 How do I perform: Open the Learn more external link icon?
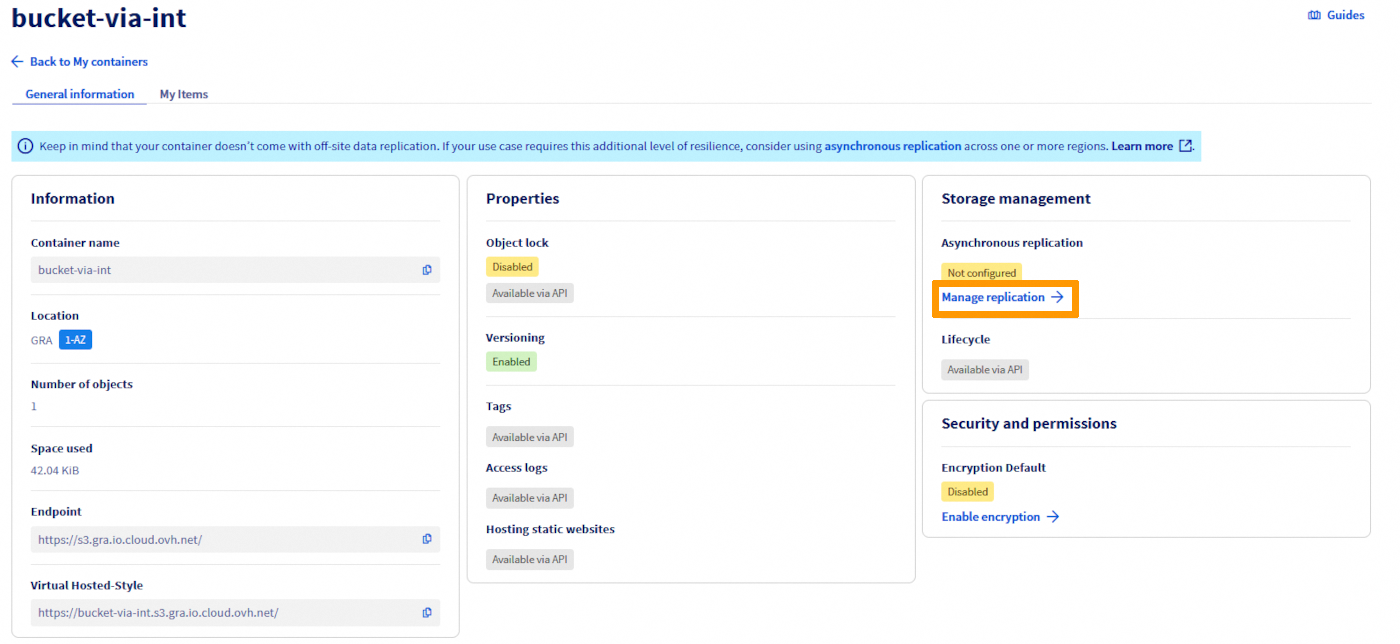point(1186,145)
